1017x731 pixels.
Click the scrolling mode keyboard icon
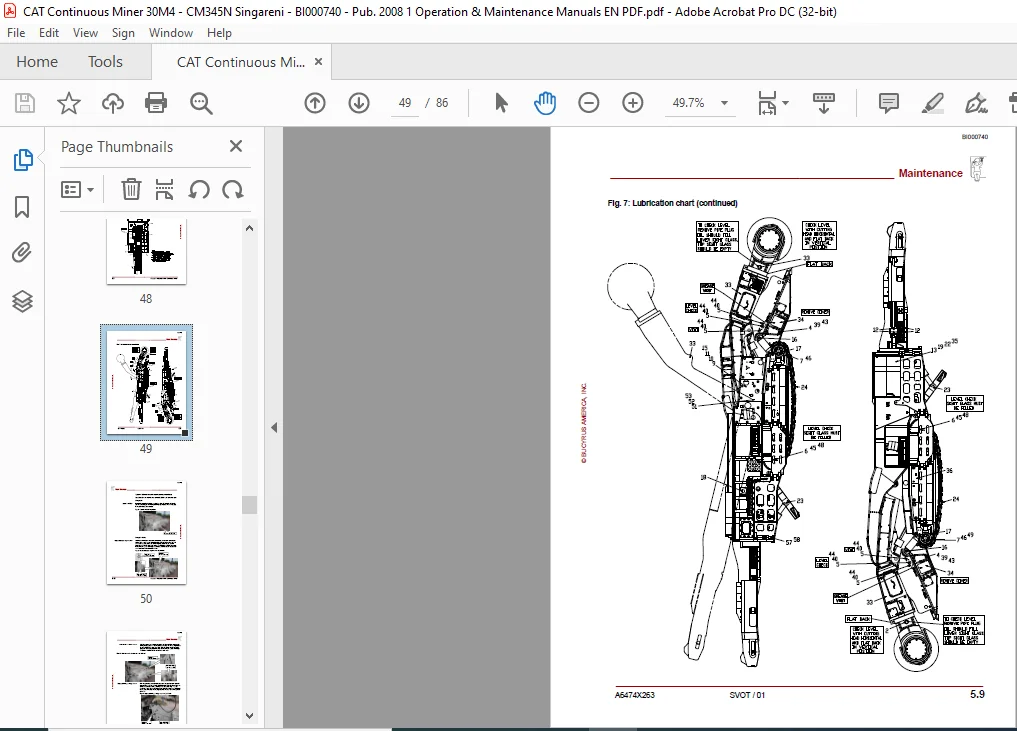[824, 103]
